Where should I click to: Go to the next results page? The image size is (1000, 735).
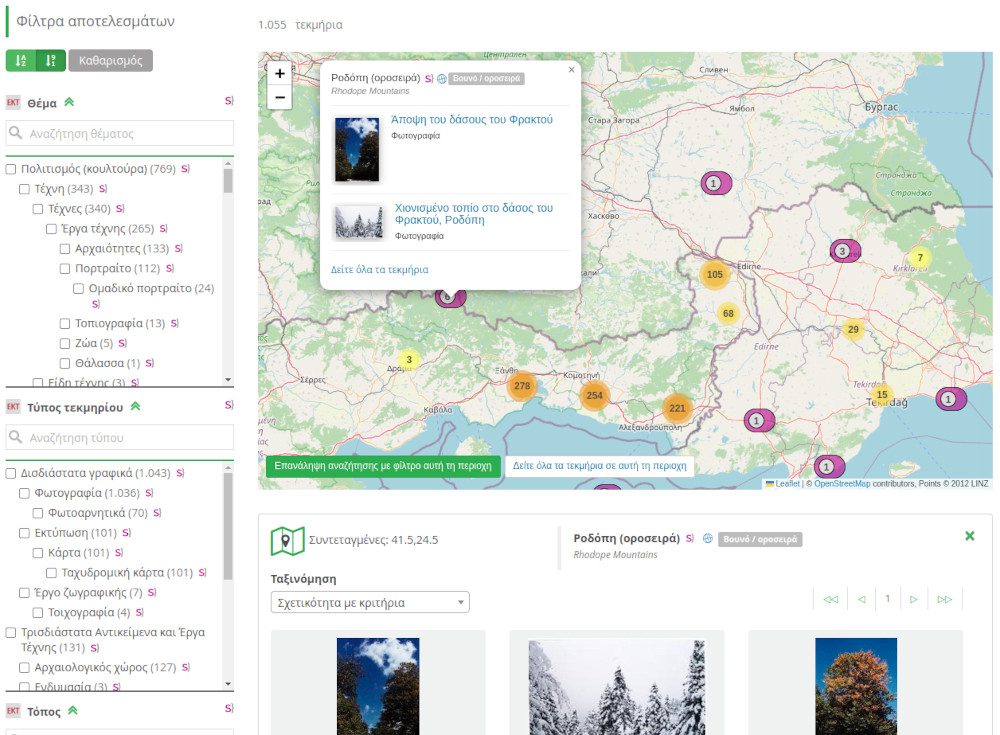click(x=913, y=599)
